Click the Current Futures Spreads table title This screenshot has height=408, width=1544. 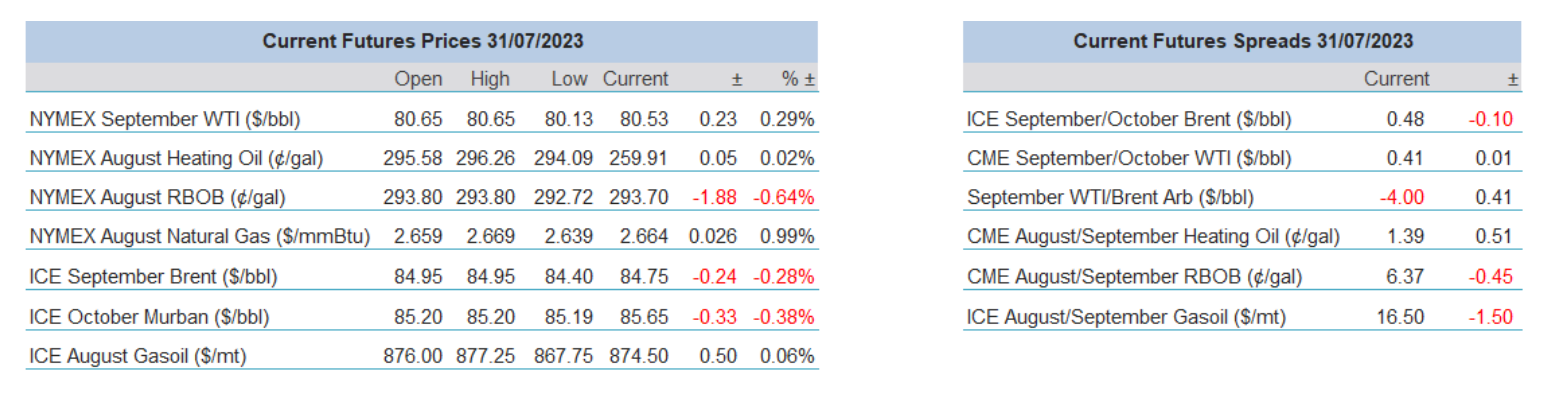pyautogui.click(x=1242, y=41)
